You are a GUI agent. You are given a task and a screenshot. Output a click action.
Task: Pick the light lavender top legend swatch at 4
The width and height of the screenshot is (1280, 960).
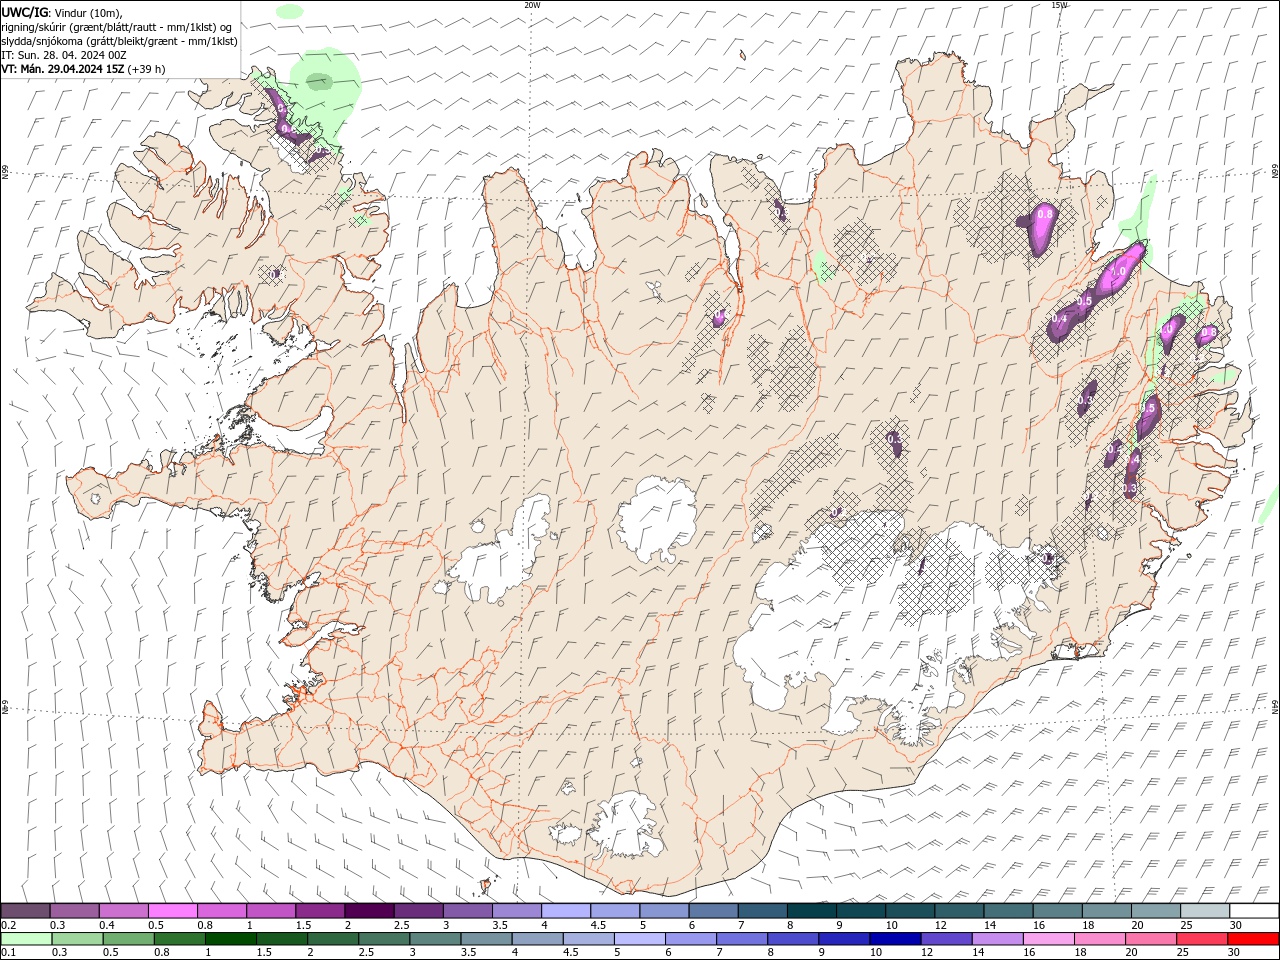[566, 911]
